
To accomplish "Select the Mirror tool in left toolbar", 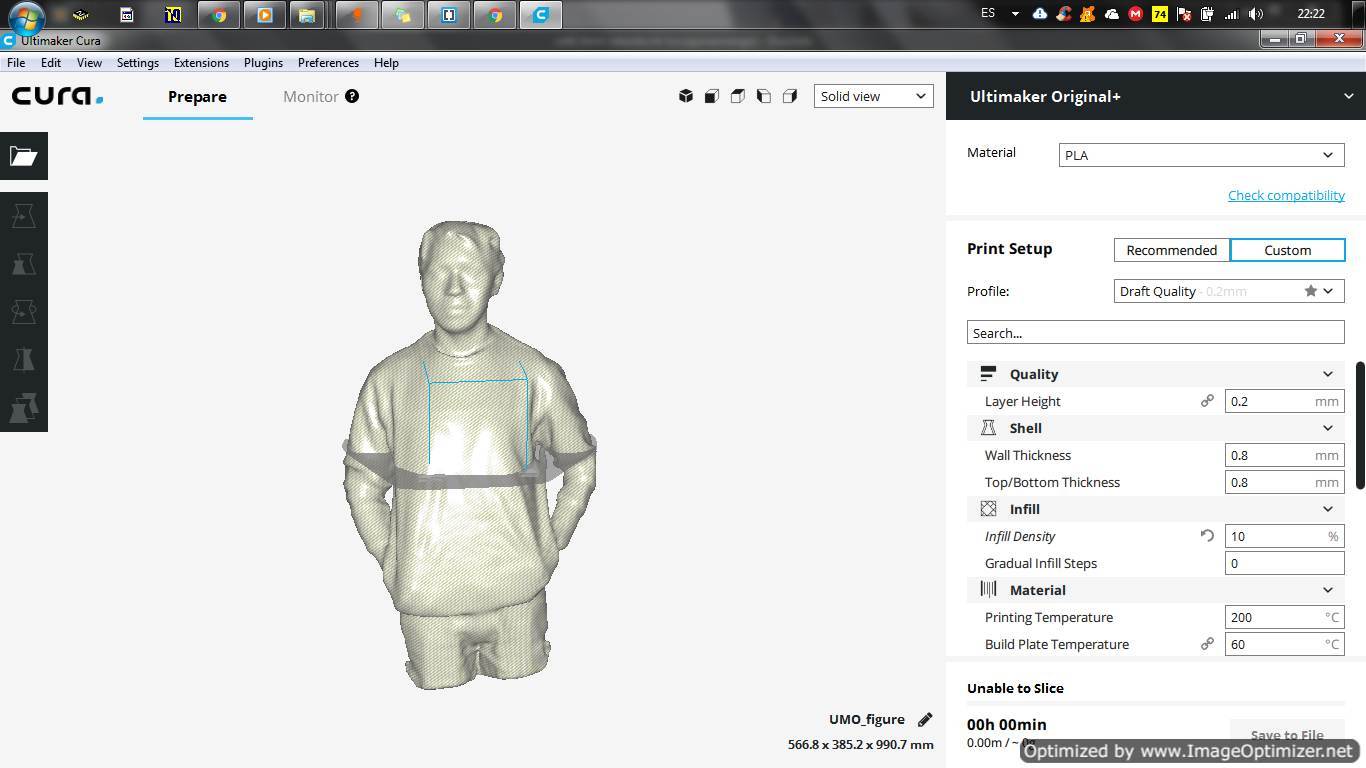I will tap(23, 360).
